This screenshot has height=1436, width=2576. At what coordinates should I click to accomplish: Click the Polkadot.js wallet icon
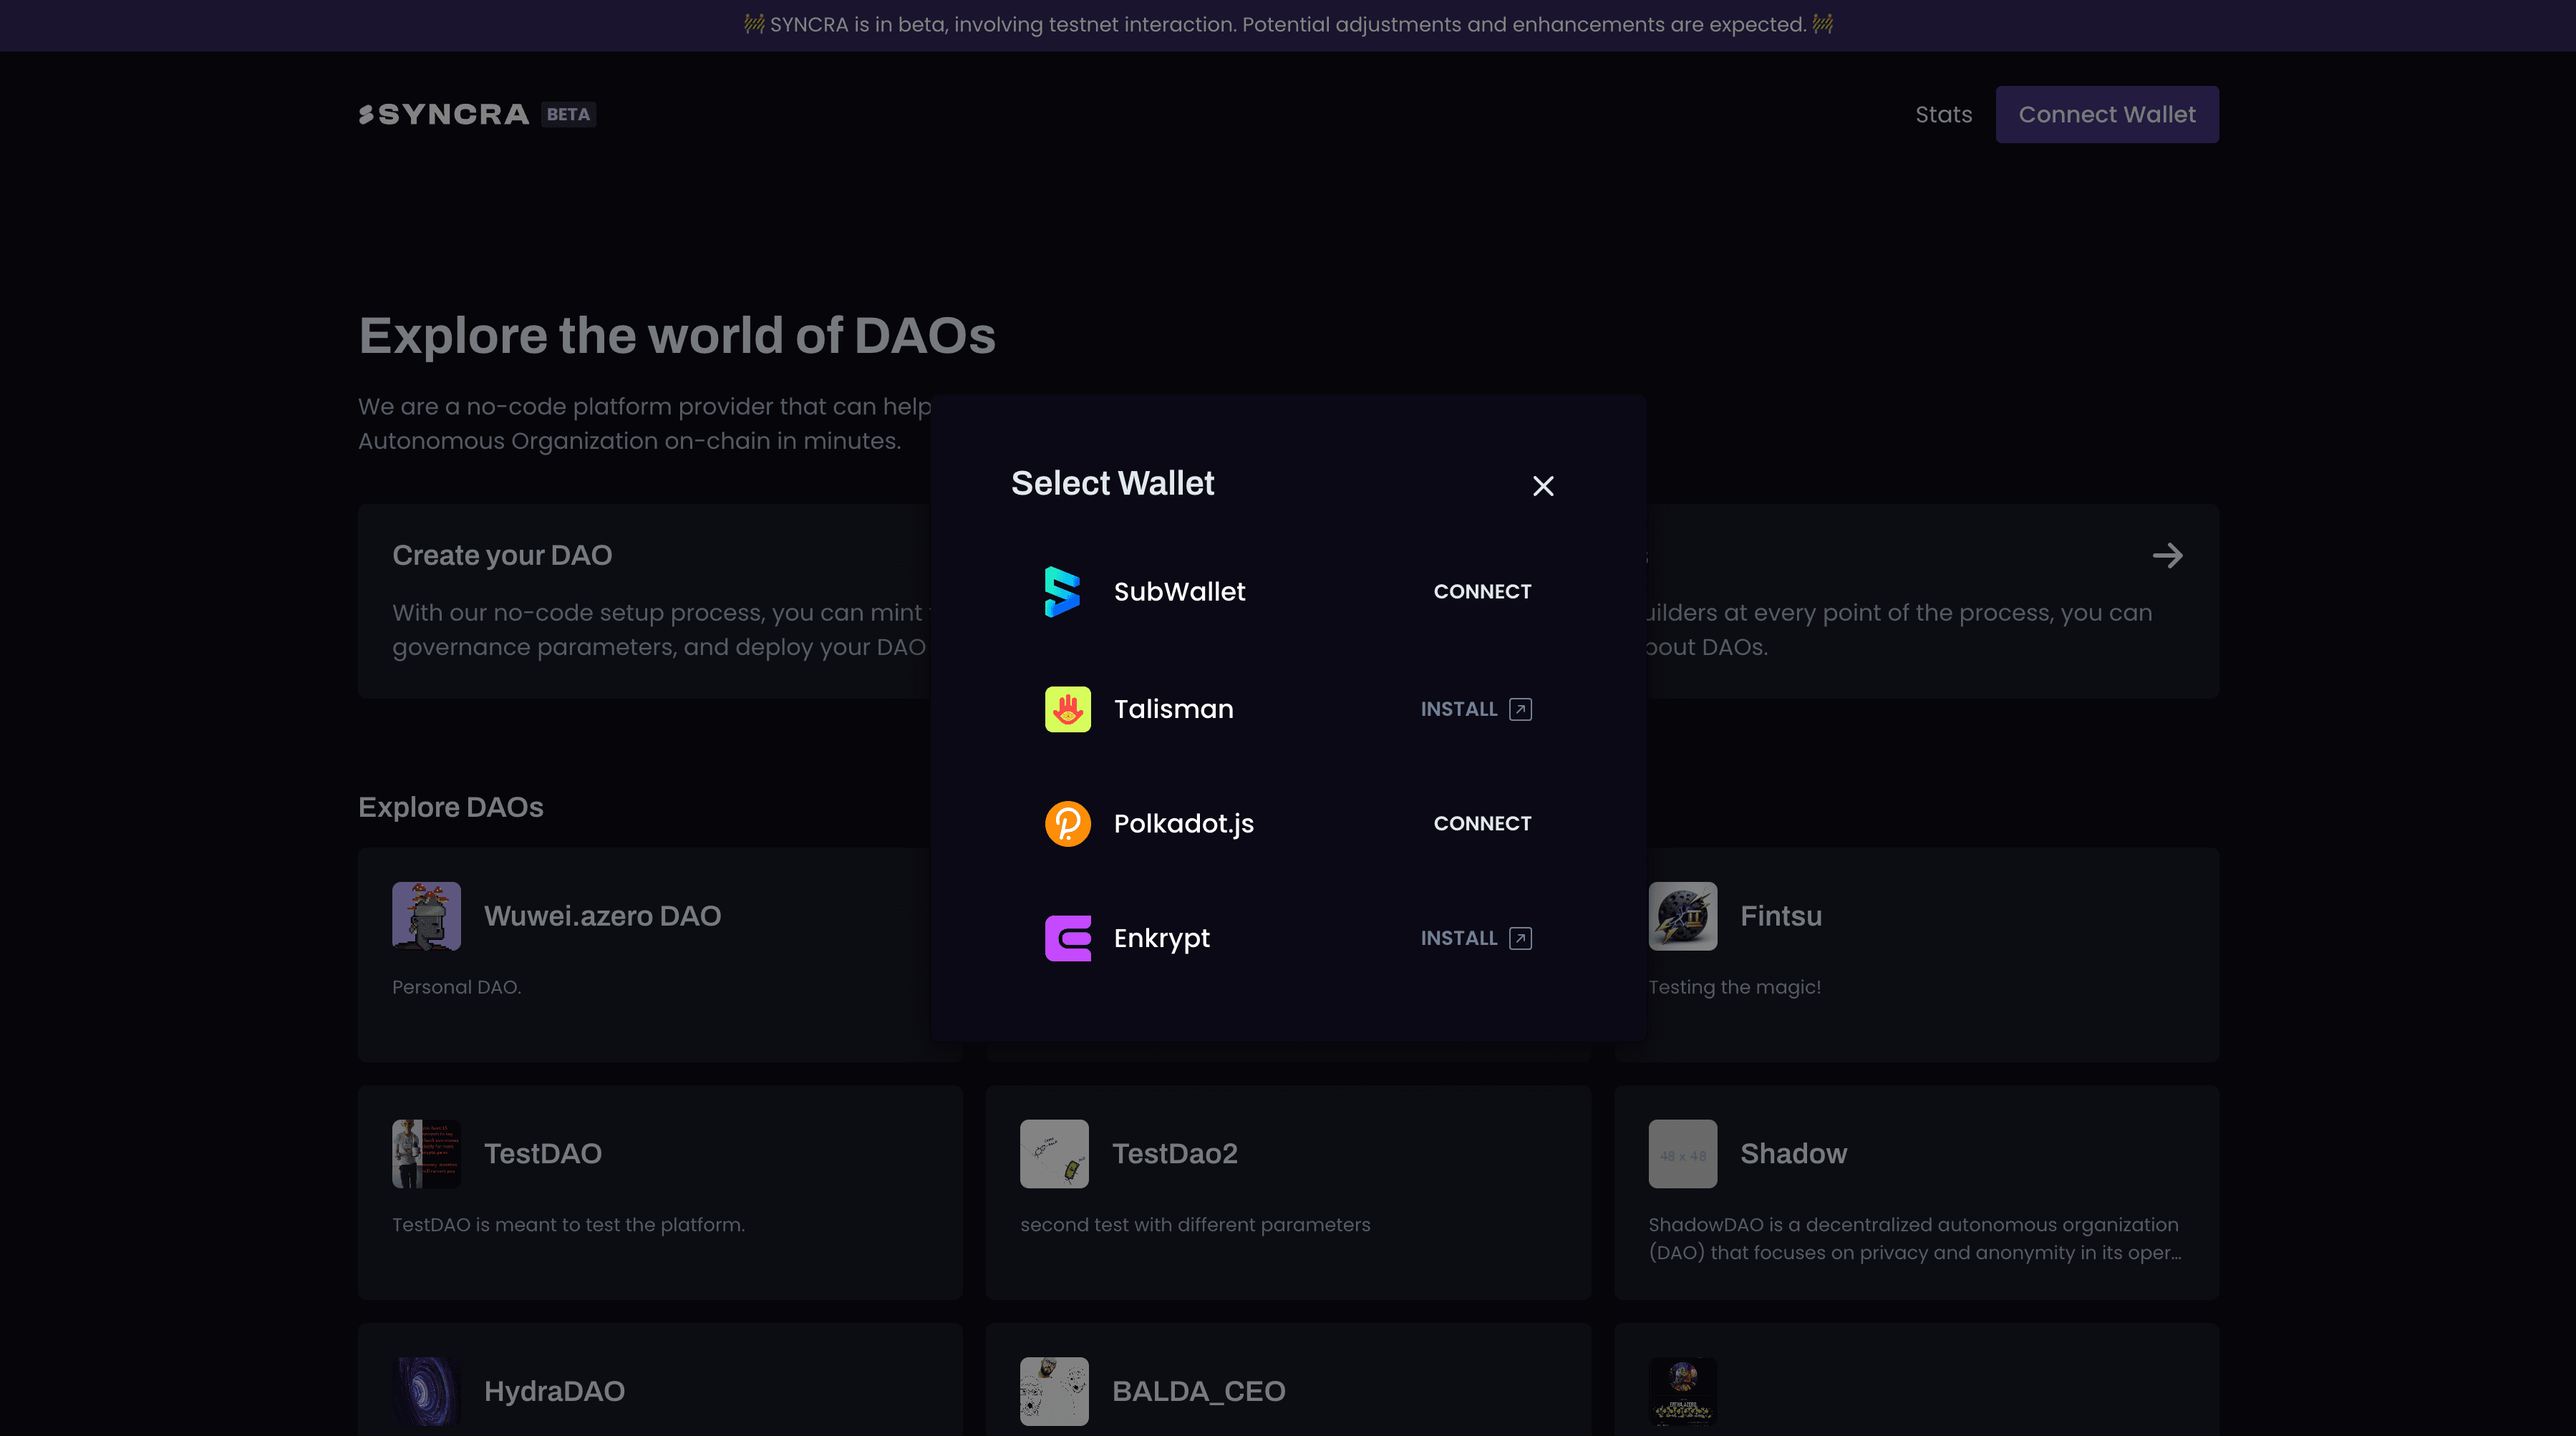[1068, 824]
